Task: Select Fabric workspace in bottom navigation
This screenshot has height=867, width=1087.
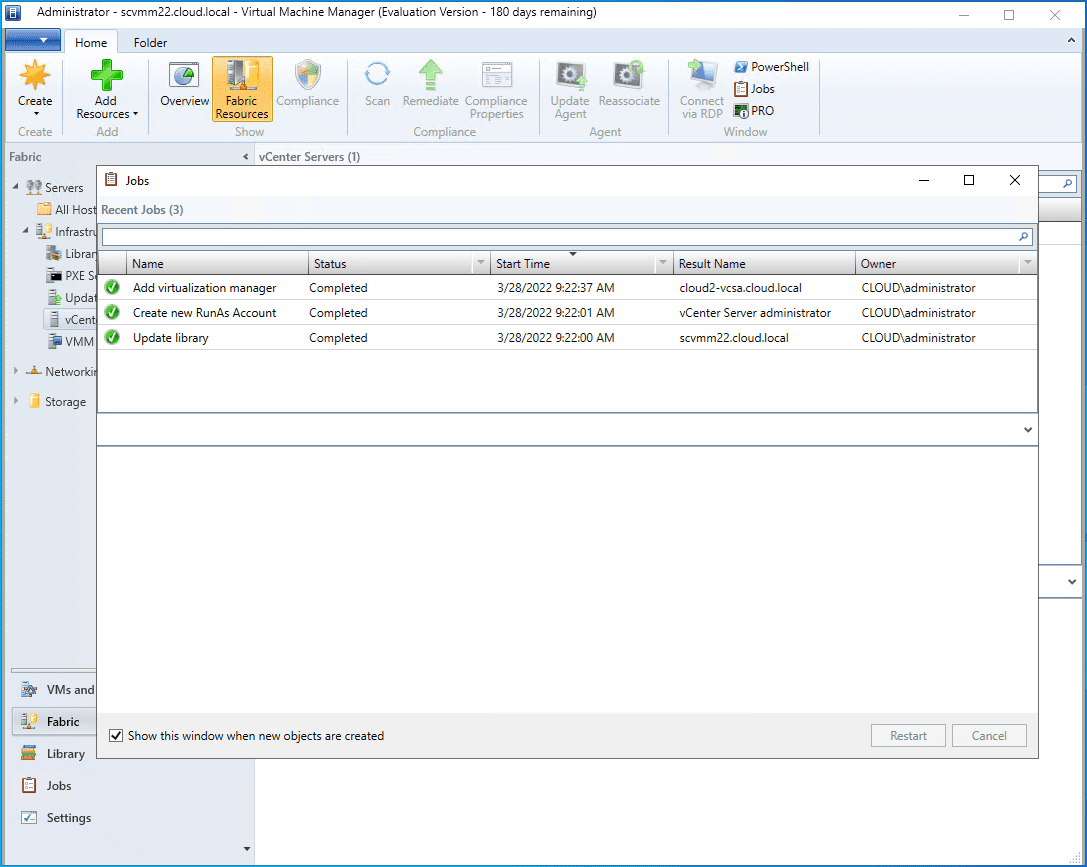Action: [54, 721]
